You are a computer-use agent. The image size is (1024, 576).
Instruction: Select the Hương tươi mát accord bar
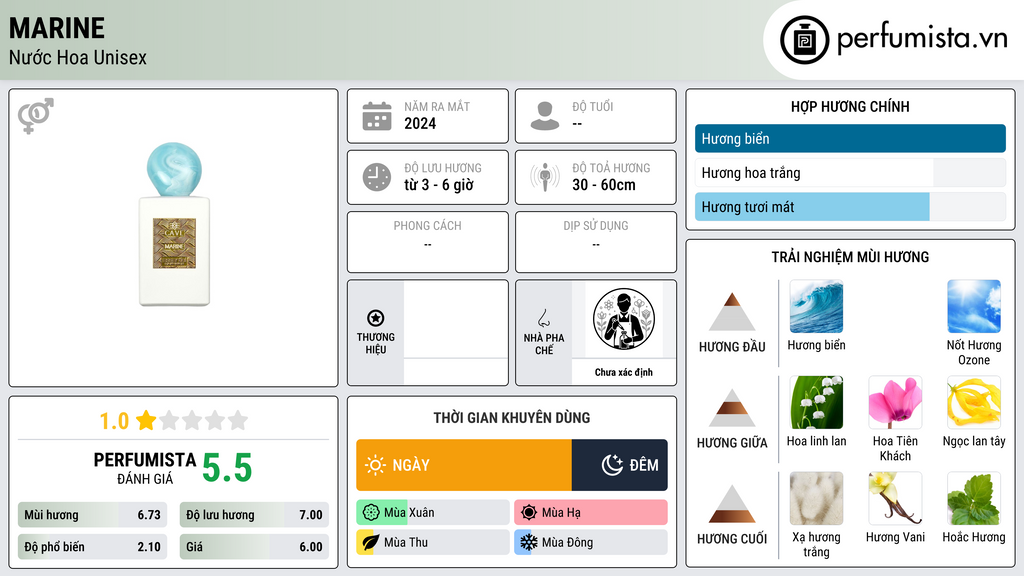[x=850, y=206]
